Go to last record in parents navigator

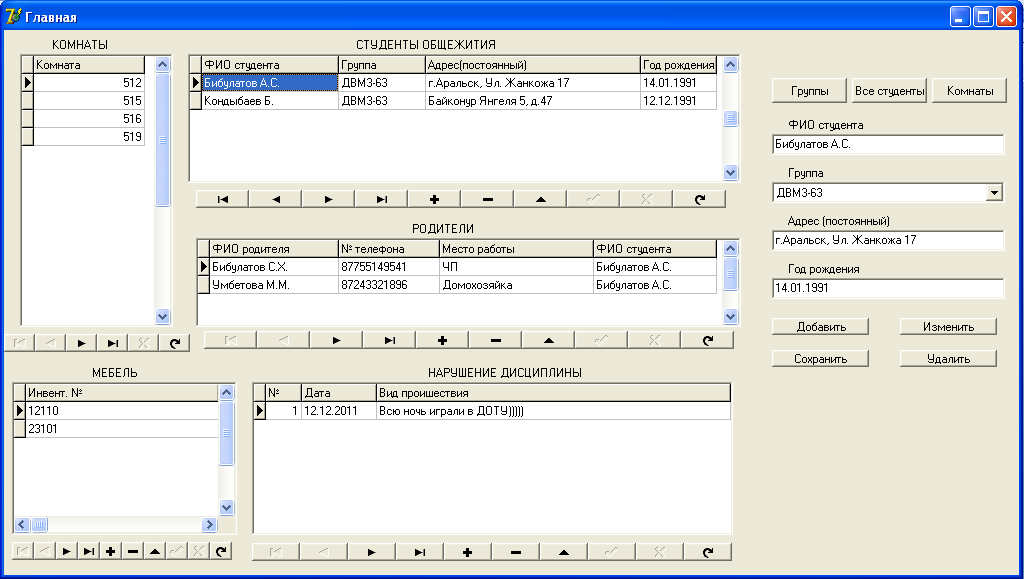click(389, 340)
